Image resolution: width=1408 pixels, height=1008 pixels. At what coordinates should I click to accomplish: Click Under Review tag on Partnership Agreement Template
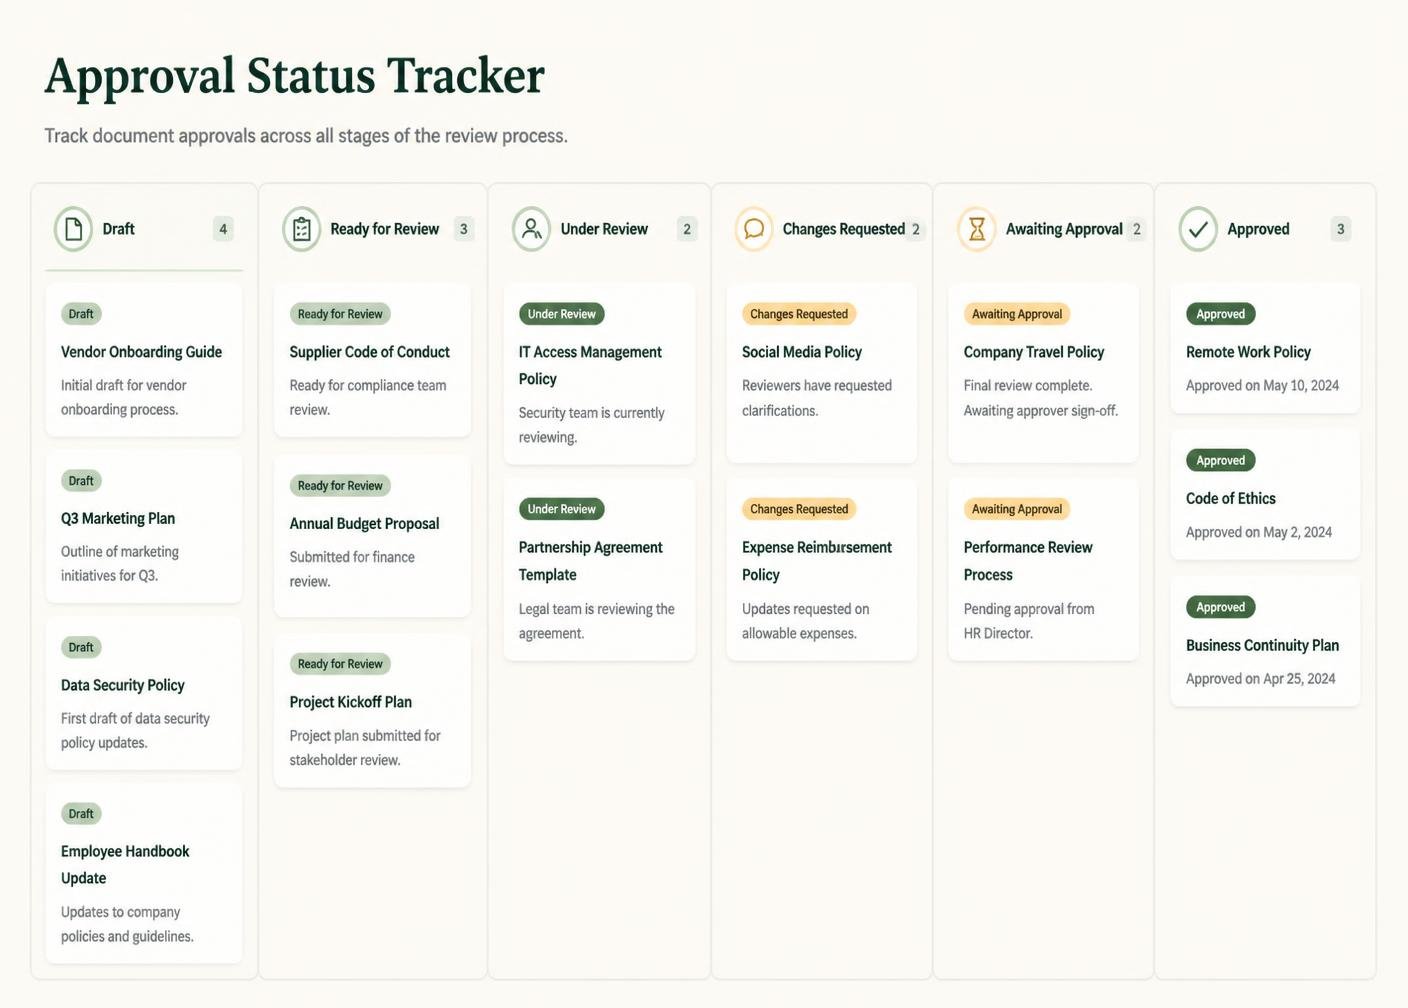(561, 509)
